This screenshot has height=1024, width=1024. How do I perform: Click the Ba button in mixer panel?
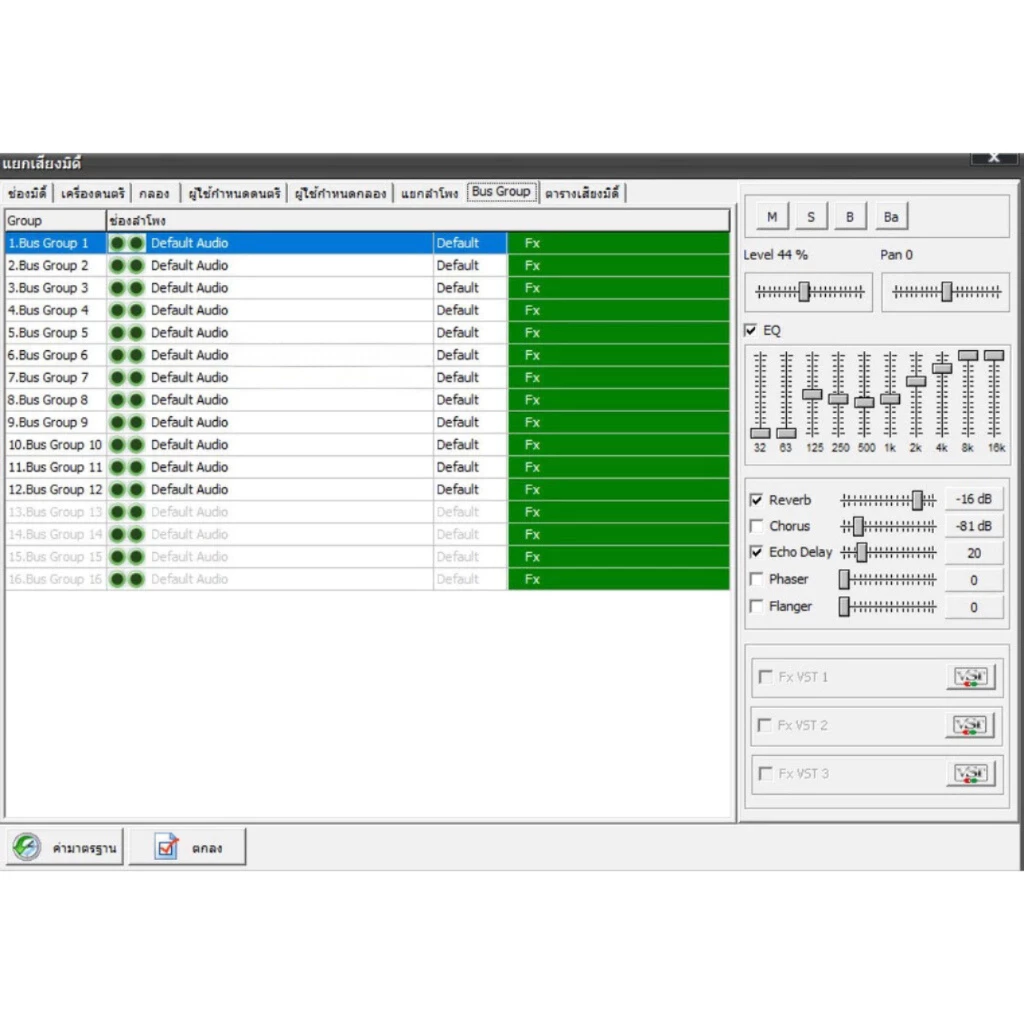[x=891, y=217]
